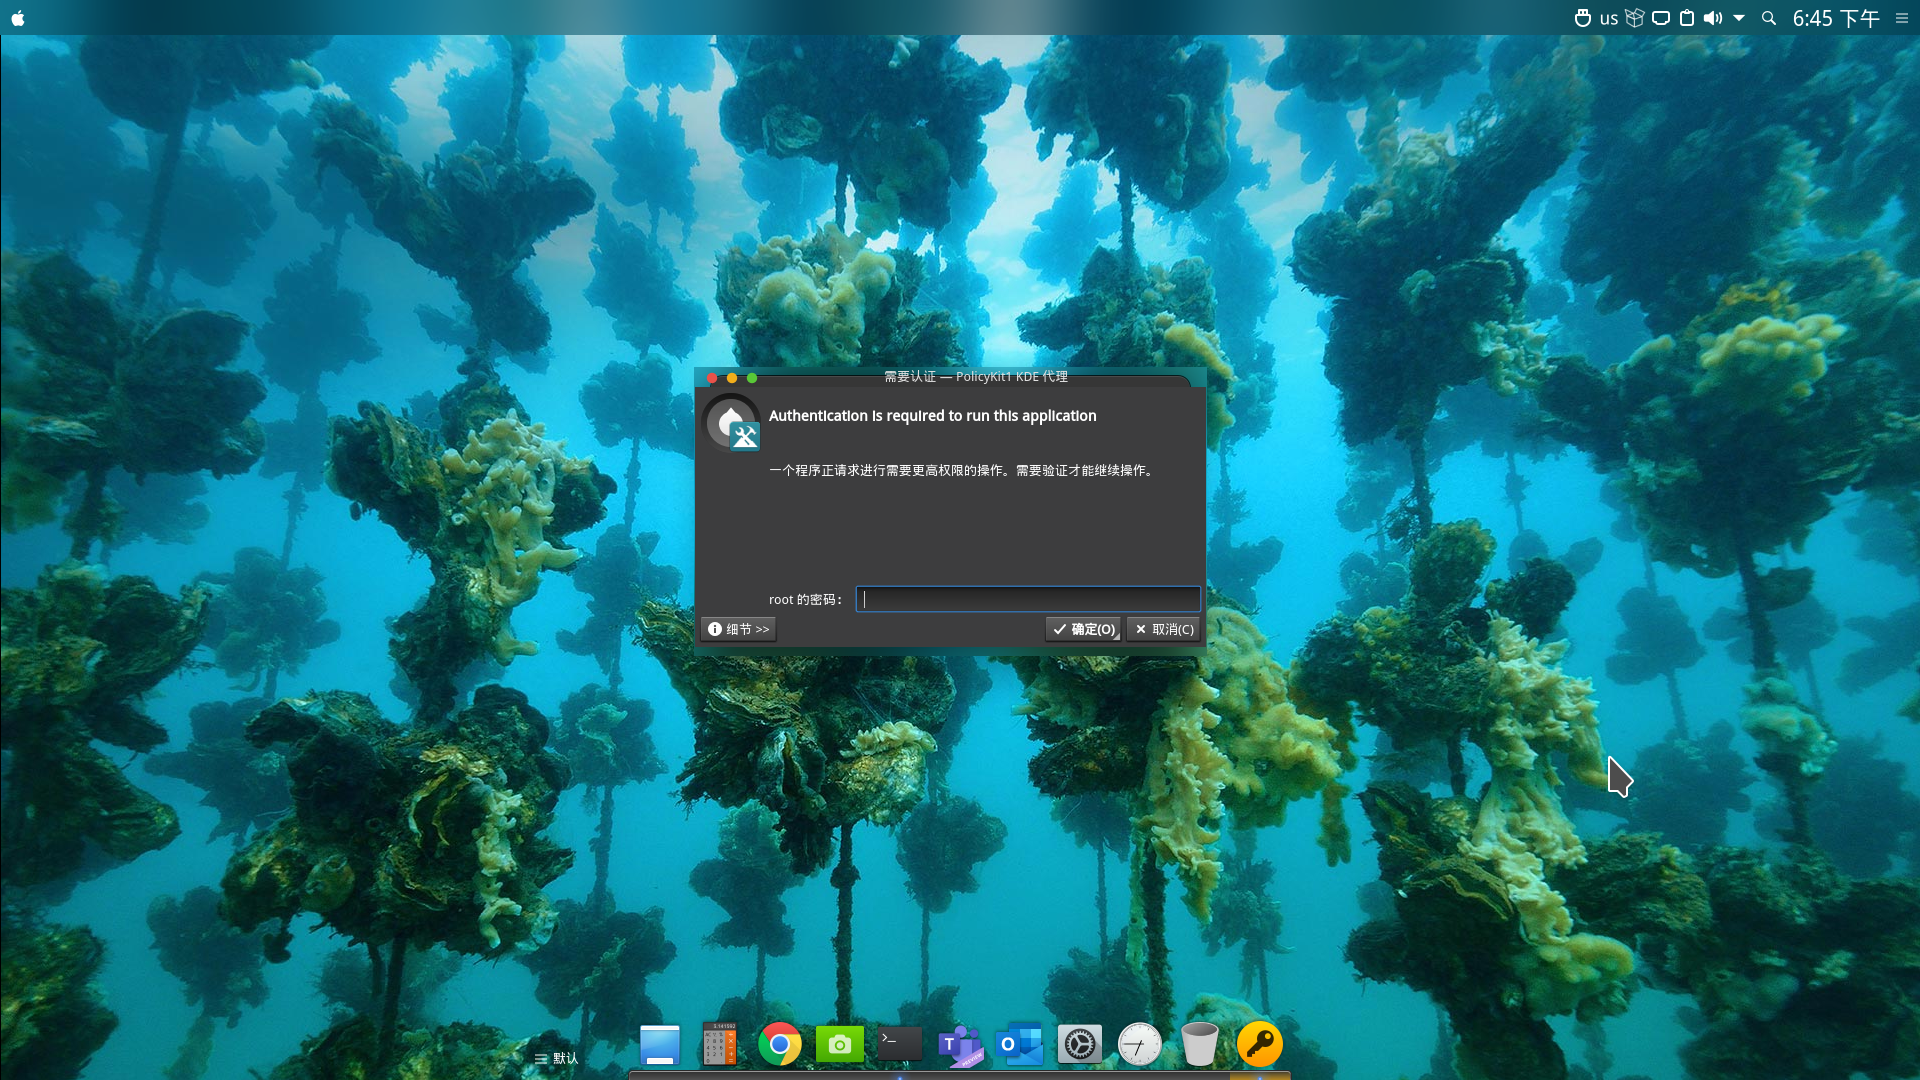This screenshot has height=1080, width=1920.
Task: Open the volume control in tray
Action: coord(1713,18)
